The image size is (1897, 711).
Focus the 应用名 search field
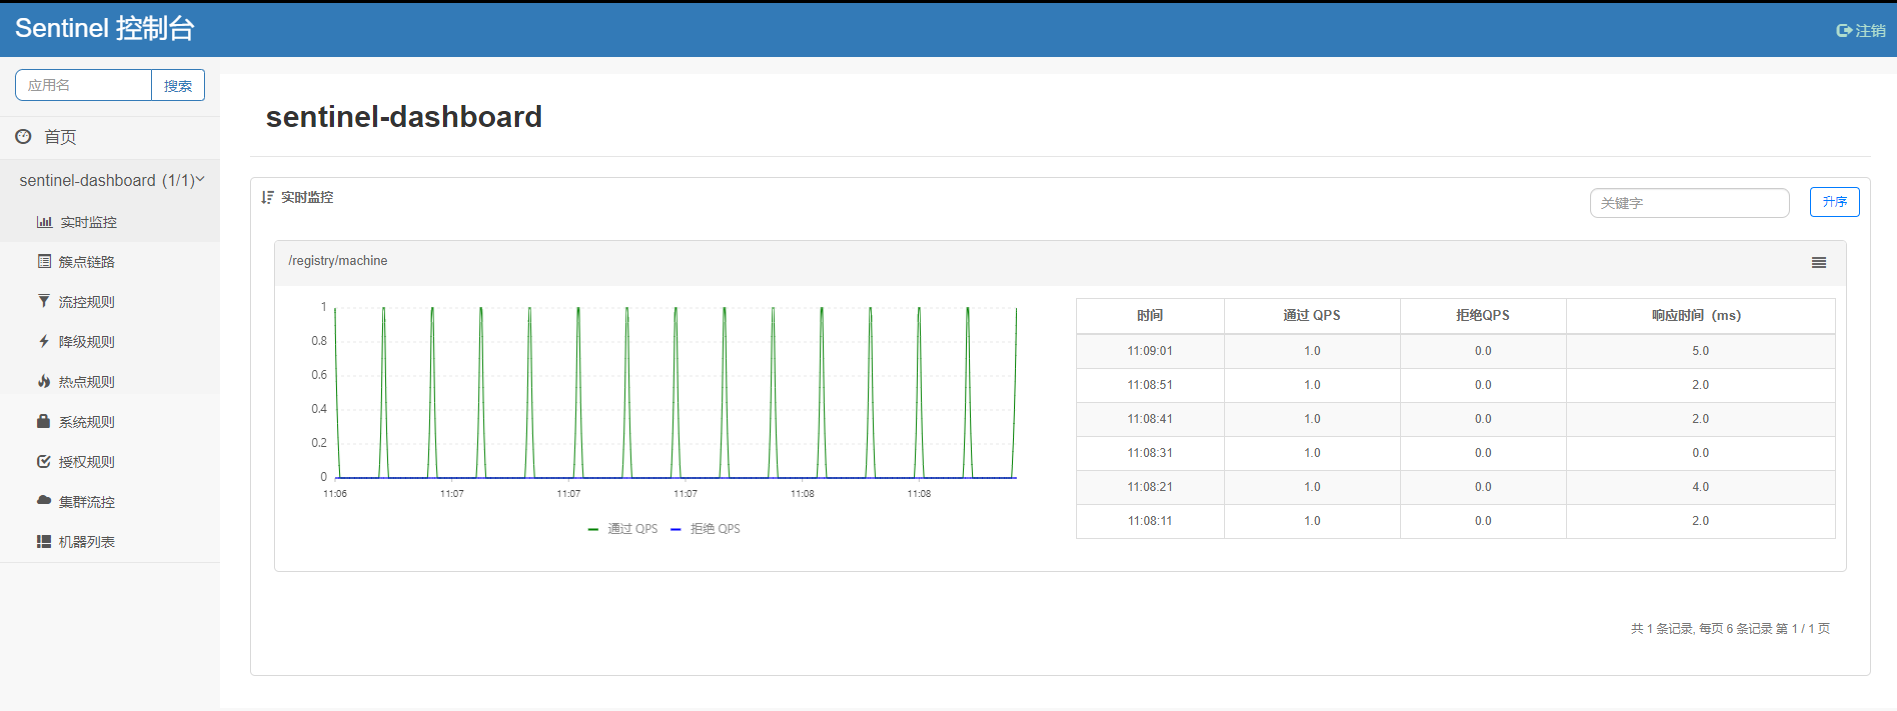[x=83, y=85]
